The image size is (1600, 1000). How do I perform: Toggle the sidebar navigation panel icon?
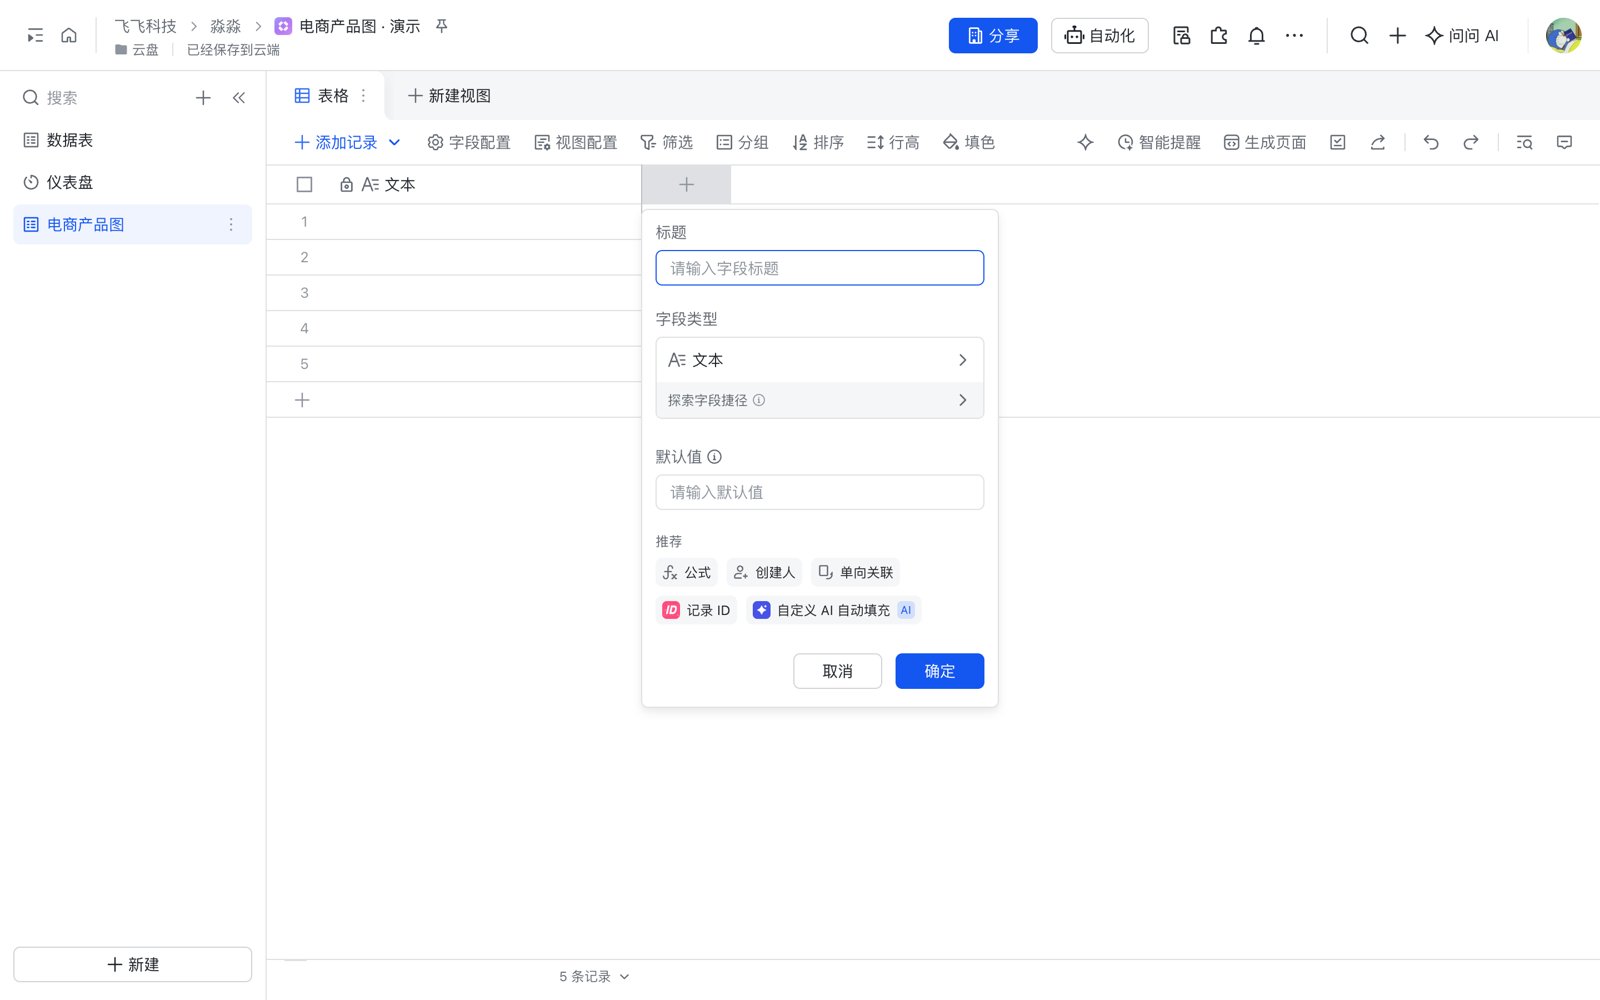35,35
